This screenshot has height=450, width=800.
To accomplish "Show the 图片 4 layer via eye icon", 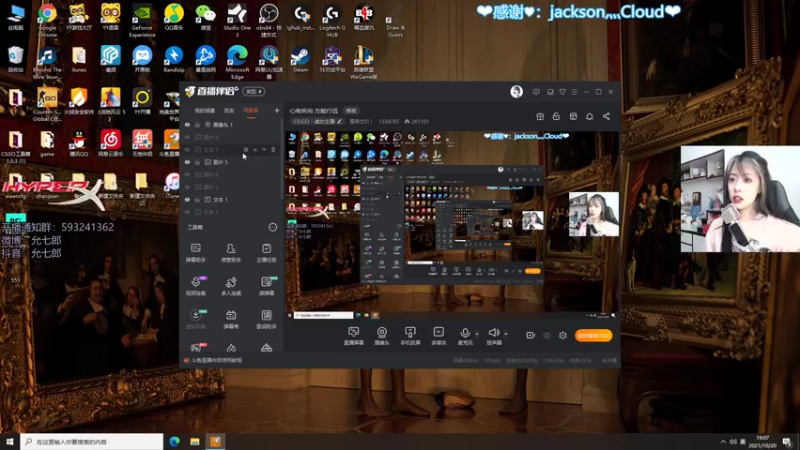I will coord(187,174).
